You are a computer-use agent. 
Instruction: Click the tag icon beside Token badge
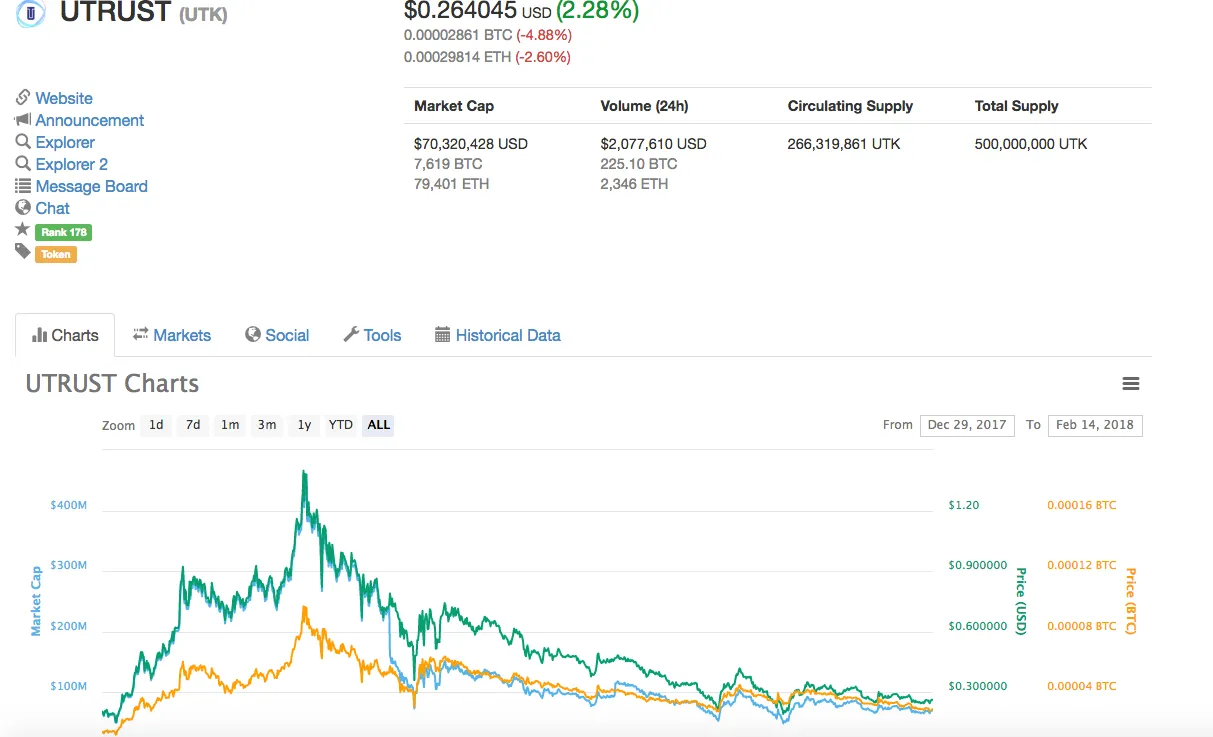[x=23, y=251]
